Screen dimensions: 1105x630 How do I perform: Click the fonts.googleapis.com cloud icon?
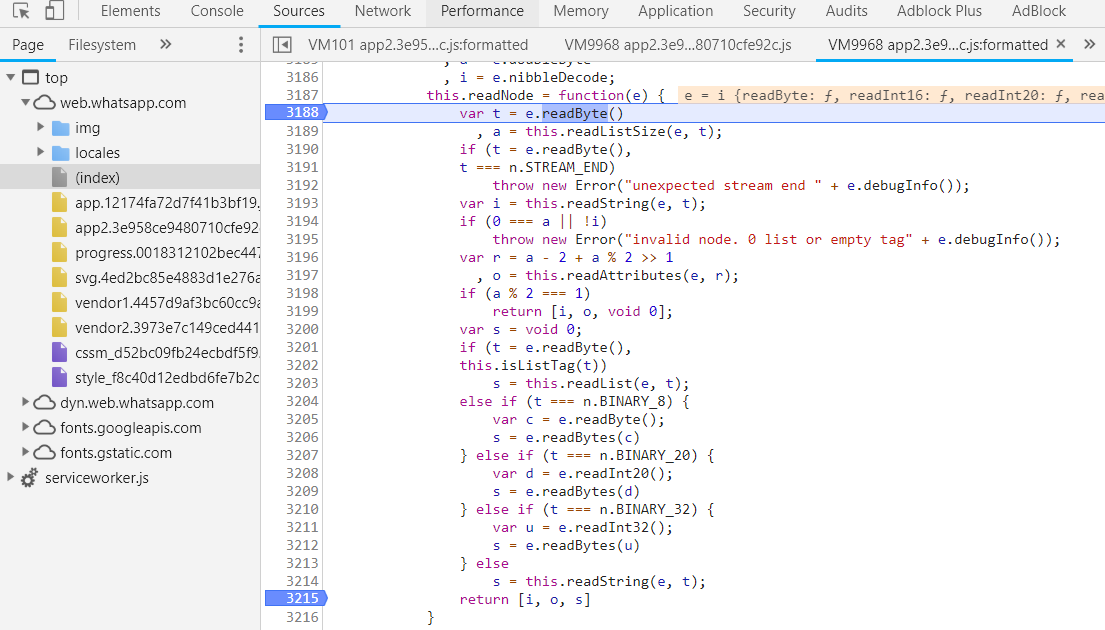click(x=44, y=428)
